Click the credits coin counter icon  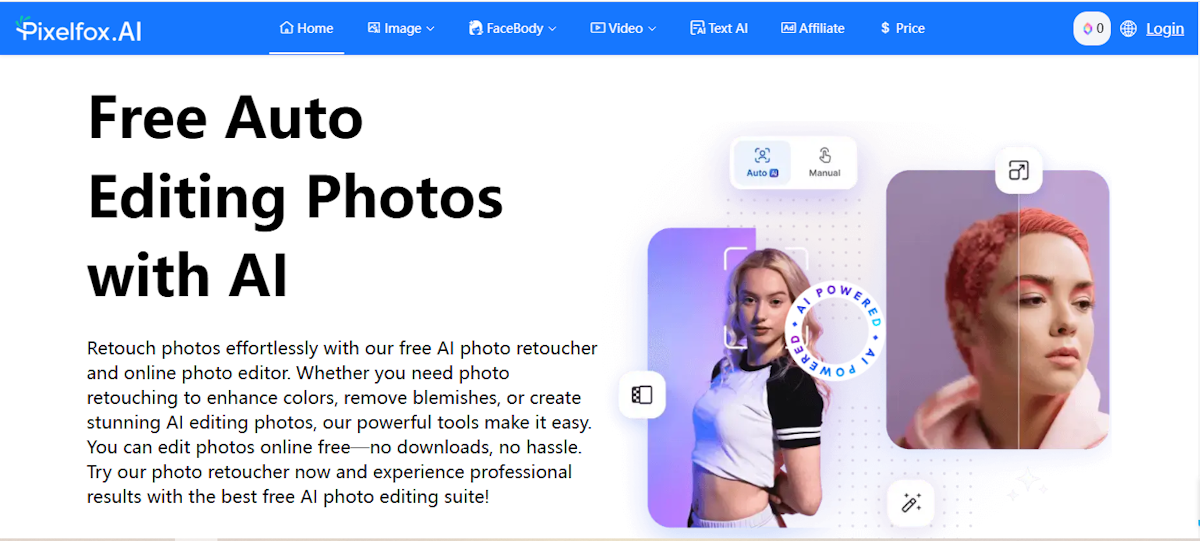coord(1092,29)
